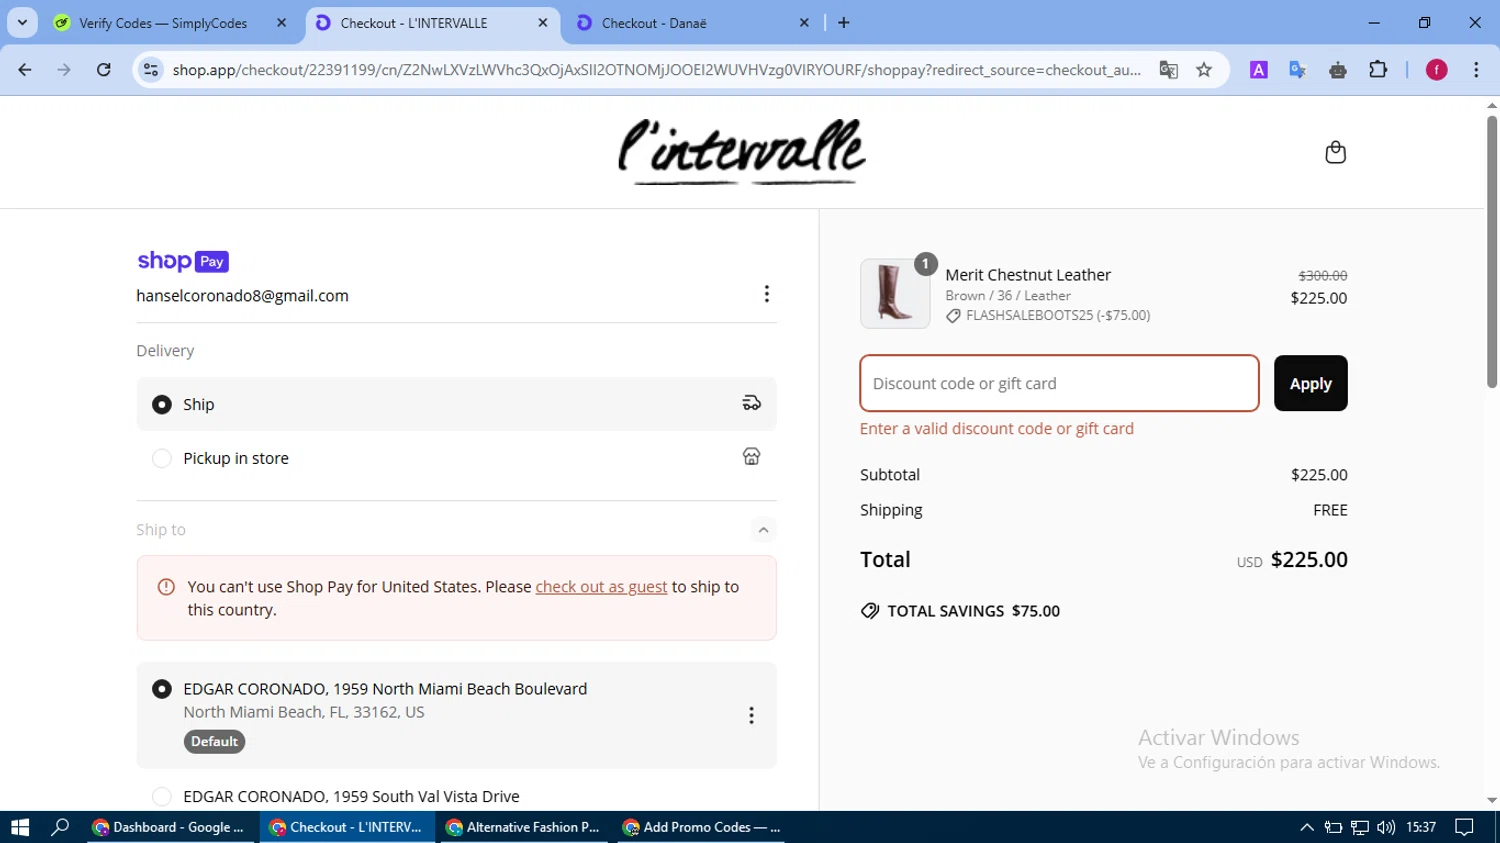This screenshot has height=843, width=1500.
Task: Close the Verify Codes — SimplyCodes tab
Action: point(281,23)
